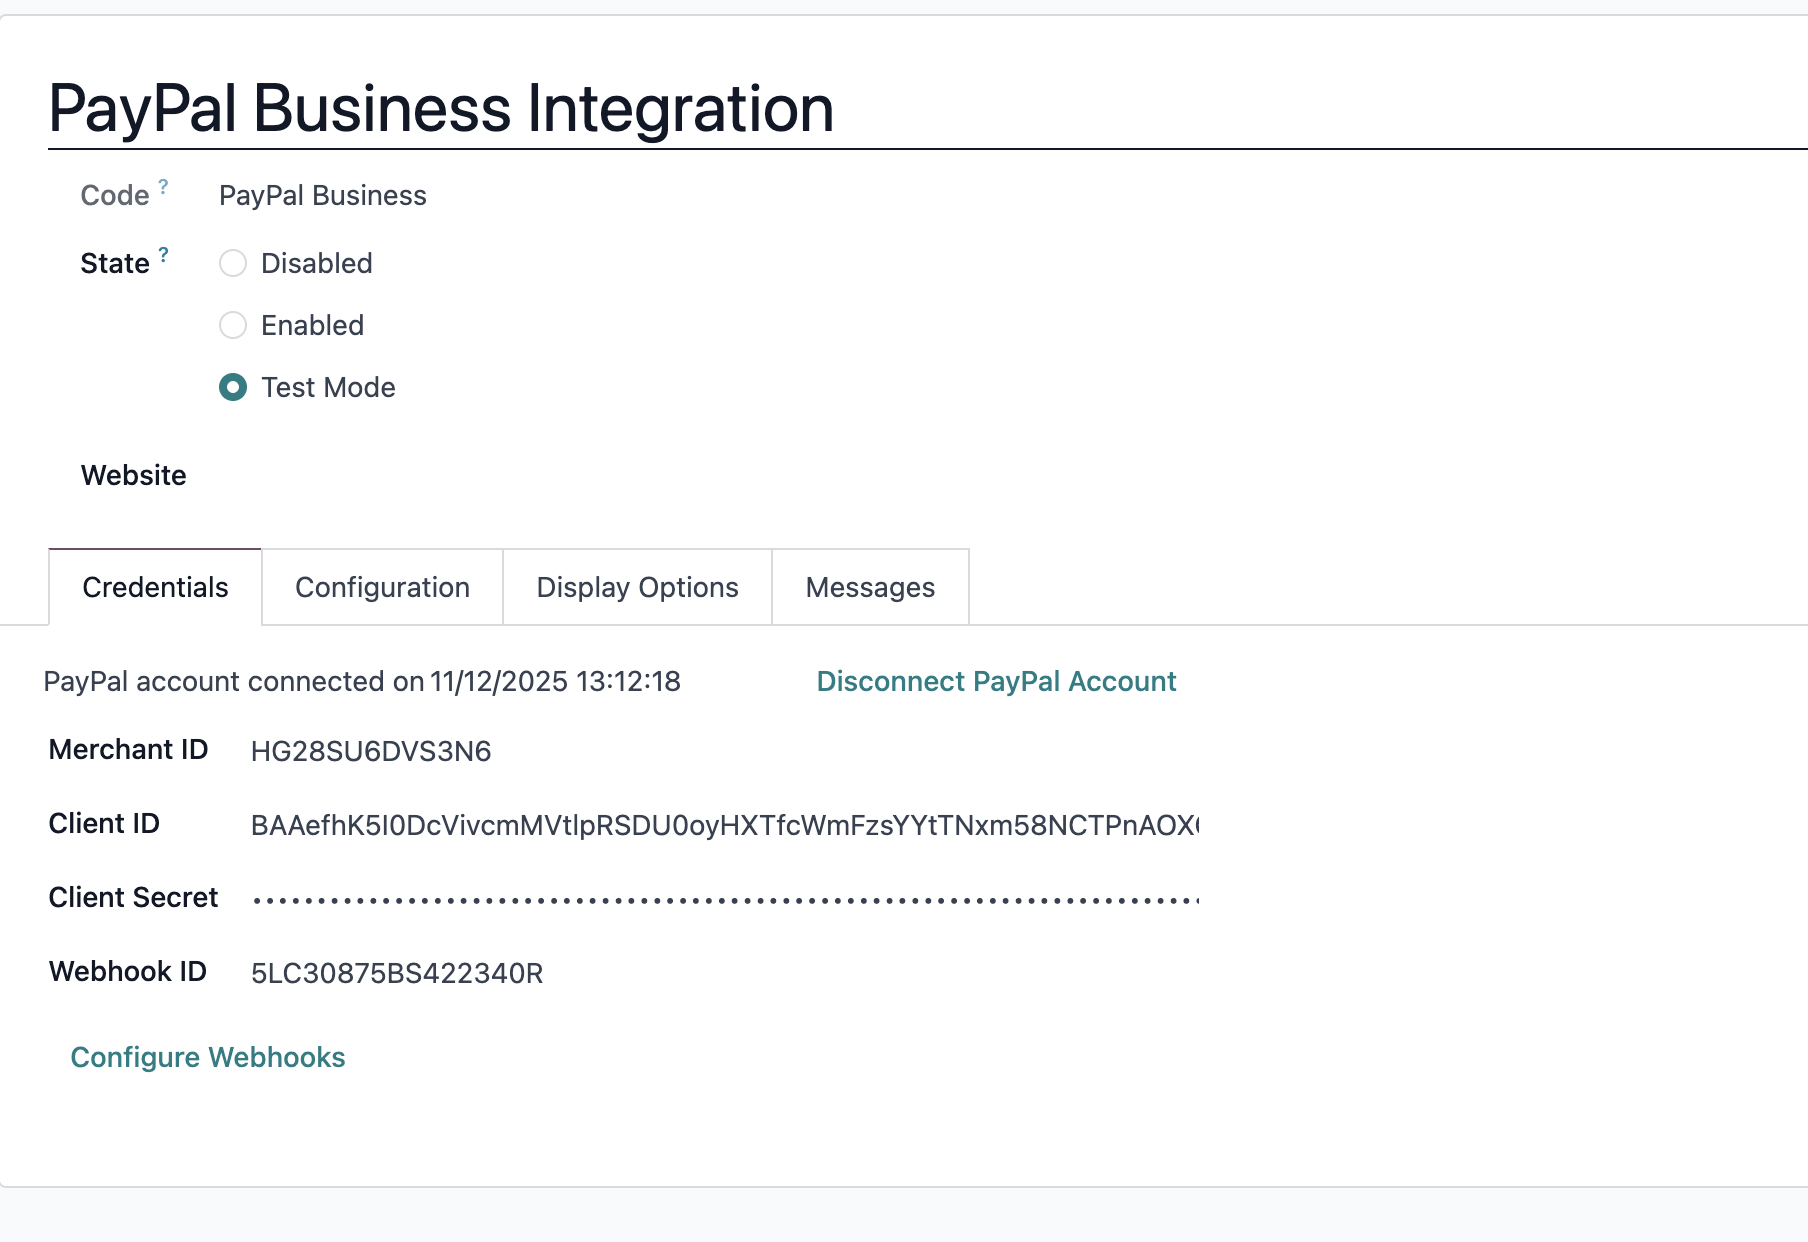Click the help icon next to Code
1808x1242 pixels.
point(163,186)
